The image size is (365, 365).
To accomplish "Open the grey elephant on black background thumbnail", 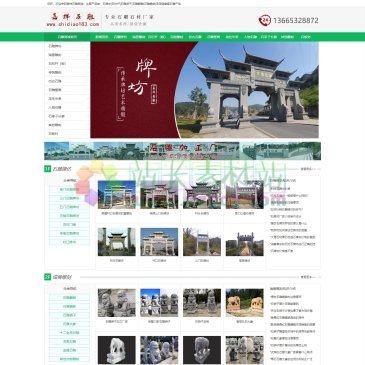I will pos(202,350).
